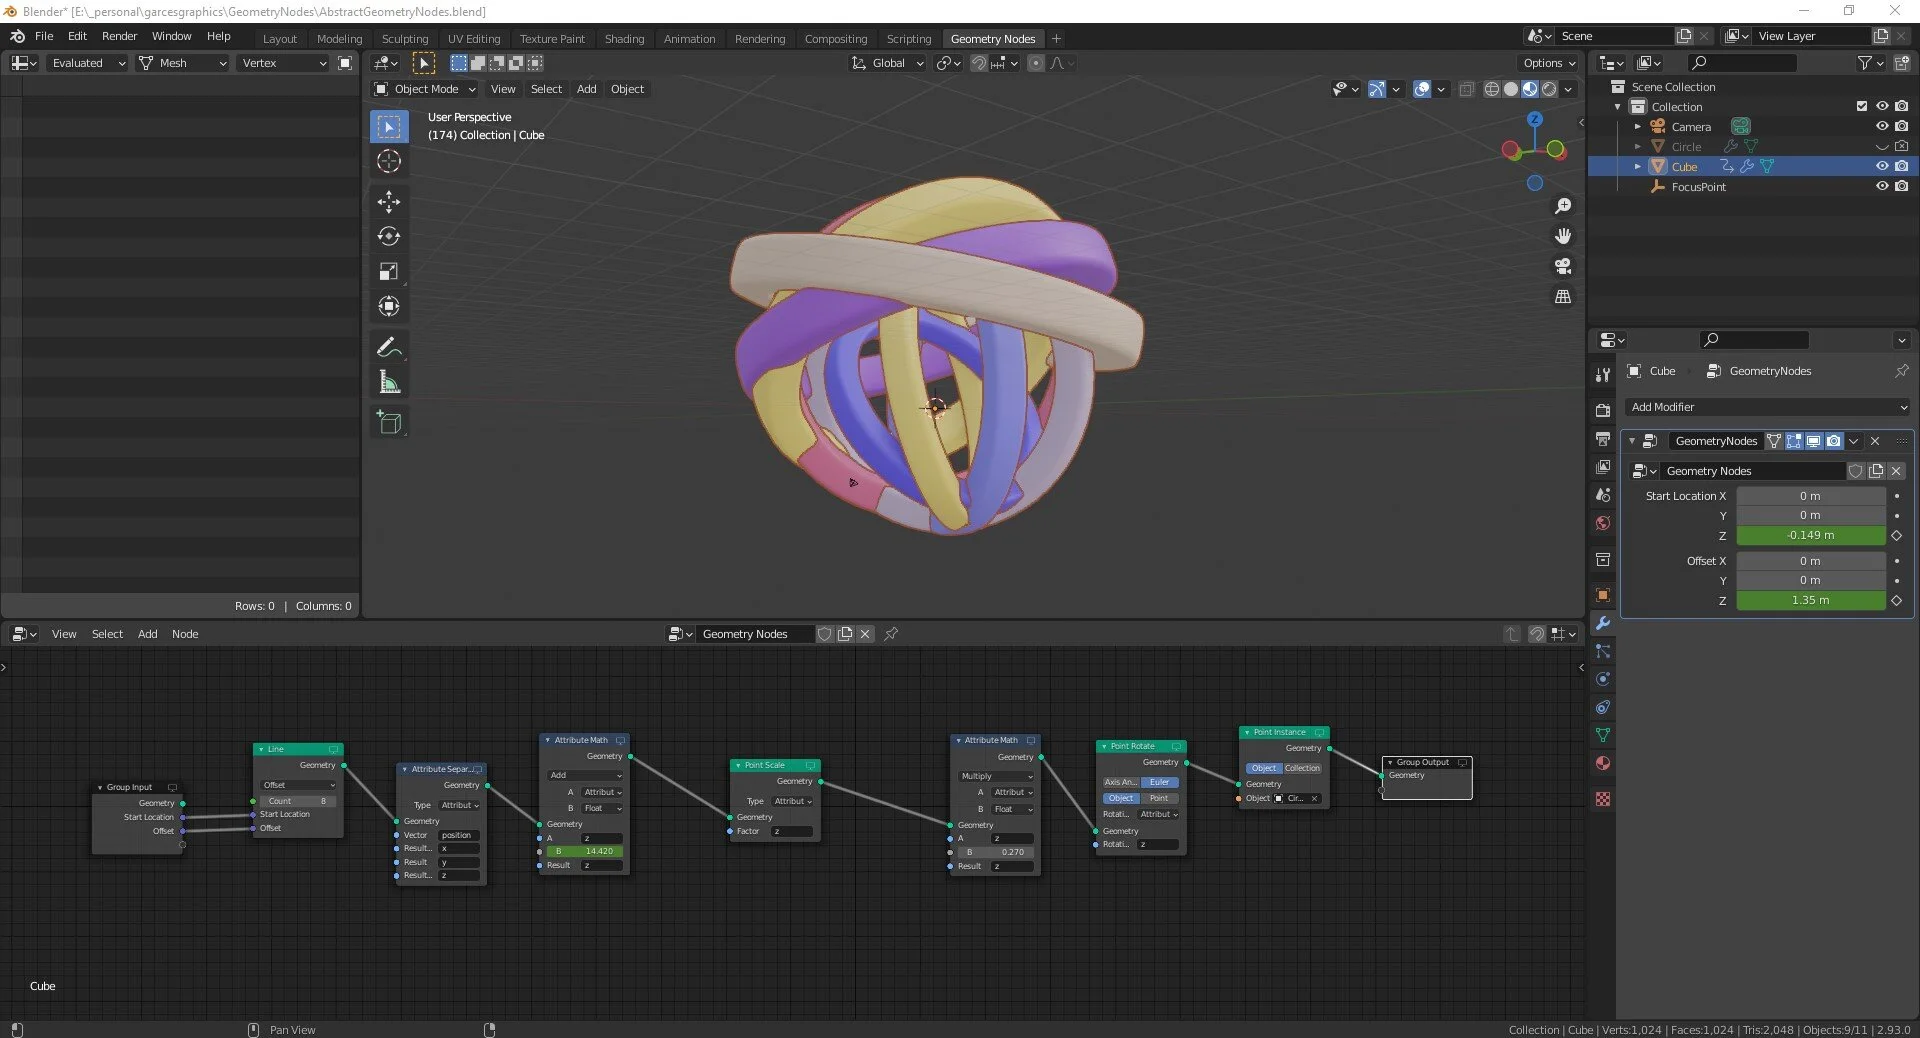Image resolution: width=1920 pixels, height=1038 pixels.
Task: Activate the Move tool
Action: (x=389, y=202)
